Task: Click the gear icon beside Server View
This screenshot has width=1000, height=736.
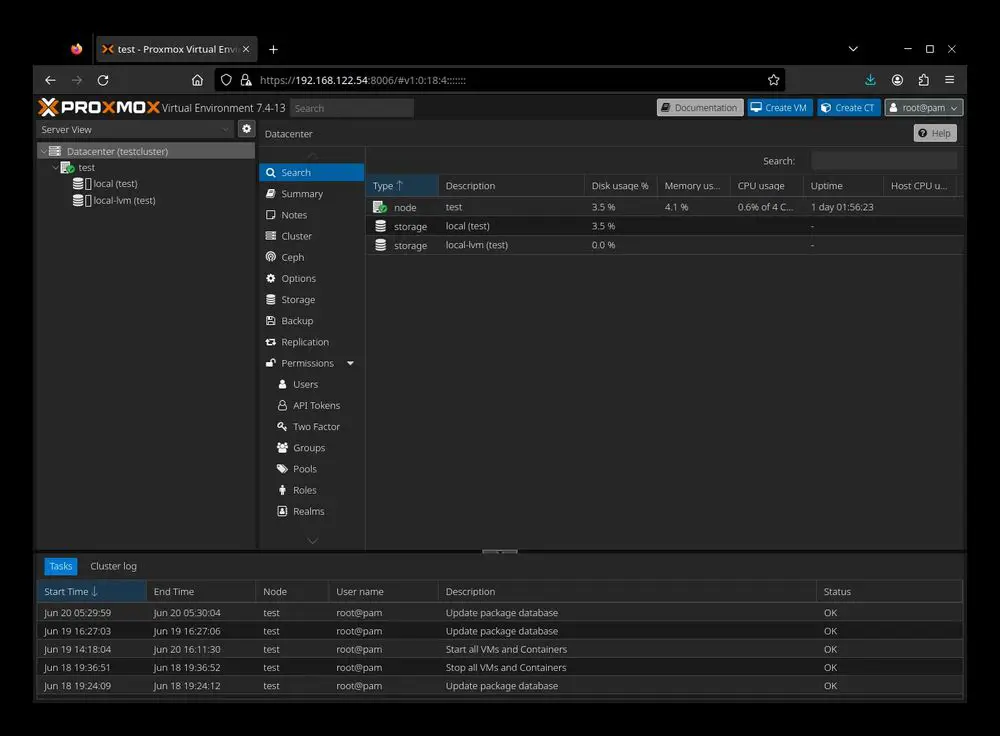Action: [247, 129]
